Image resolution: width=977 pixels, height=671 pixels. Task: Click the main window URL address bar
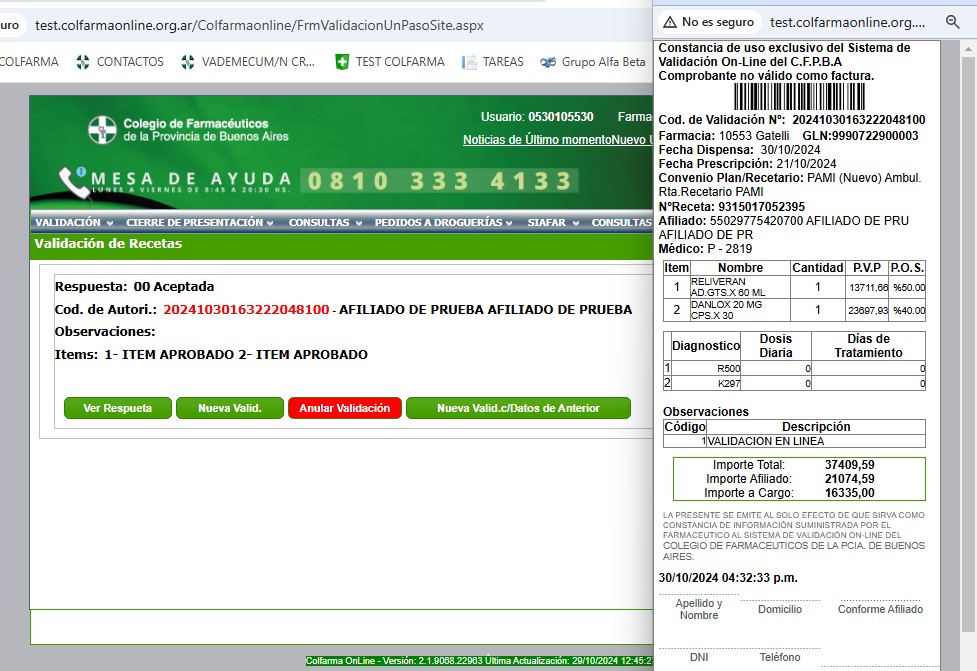259,26
